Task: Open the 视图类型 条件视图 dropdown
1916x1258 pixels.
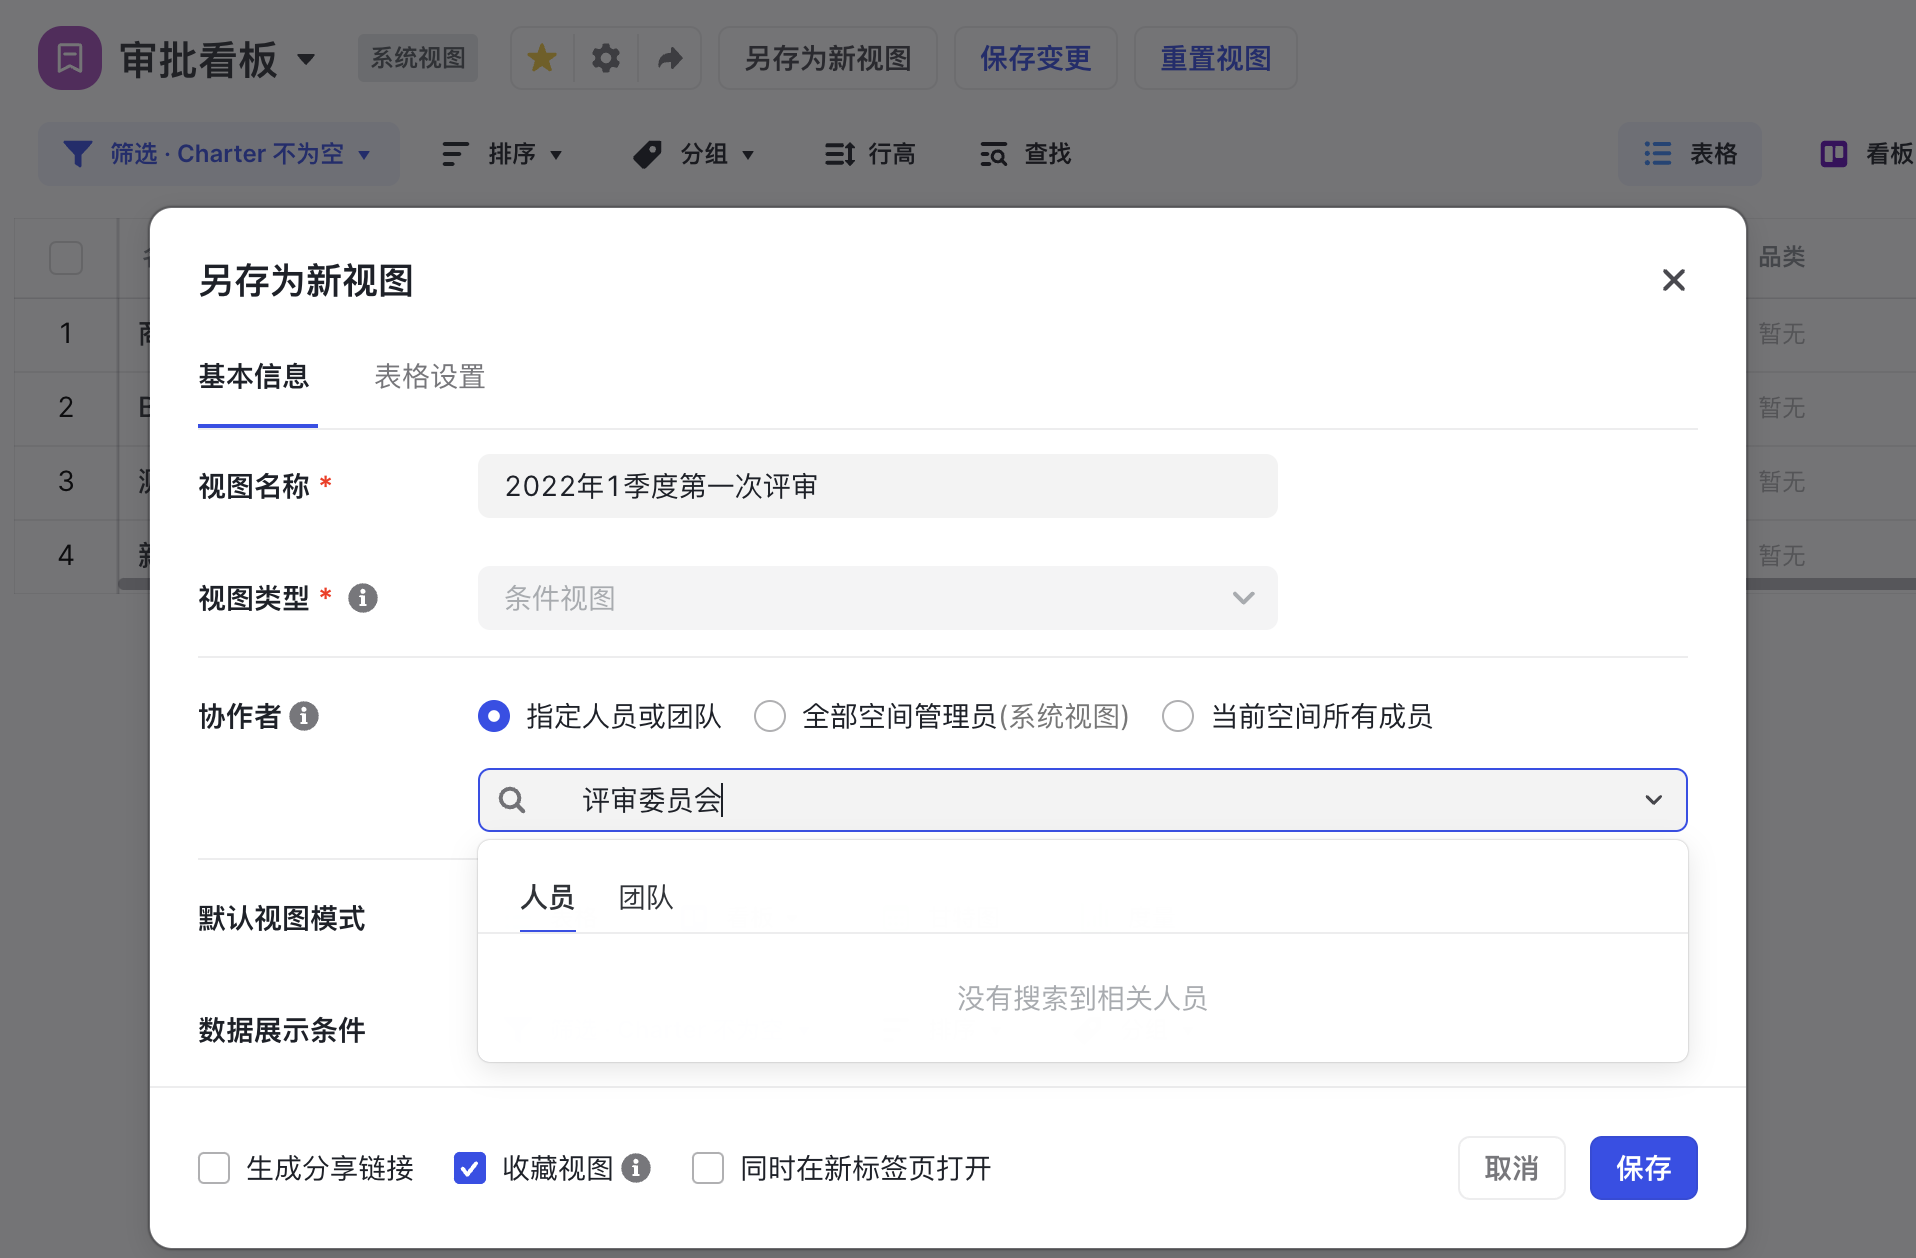Action: click(x=877, y=598)
